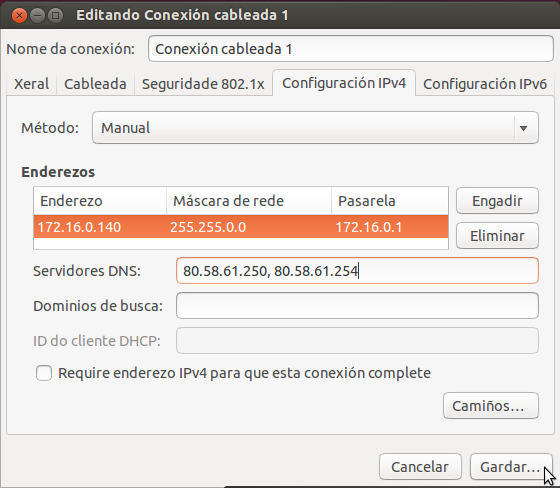
Task: Select the Configuración IPv4 tab
Action: tap(344, 83)
